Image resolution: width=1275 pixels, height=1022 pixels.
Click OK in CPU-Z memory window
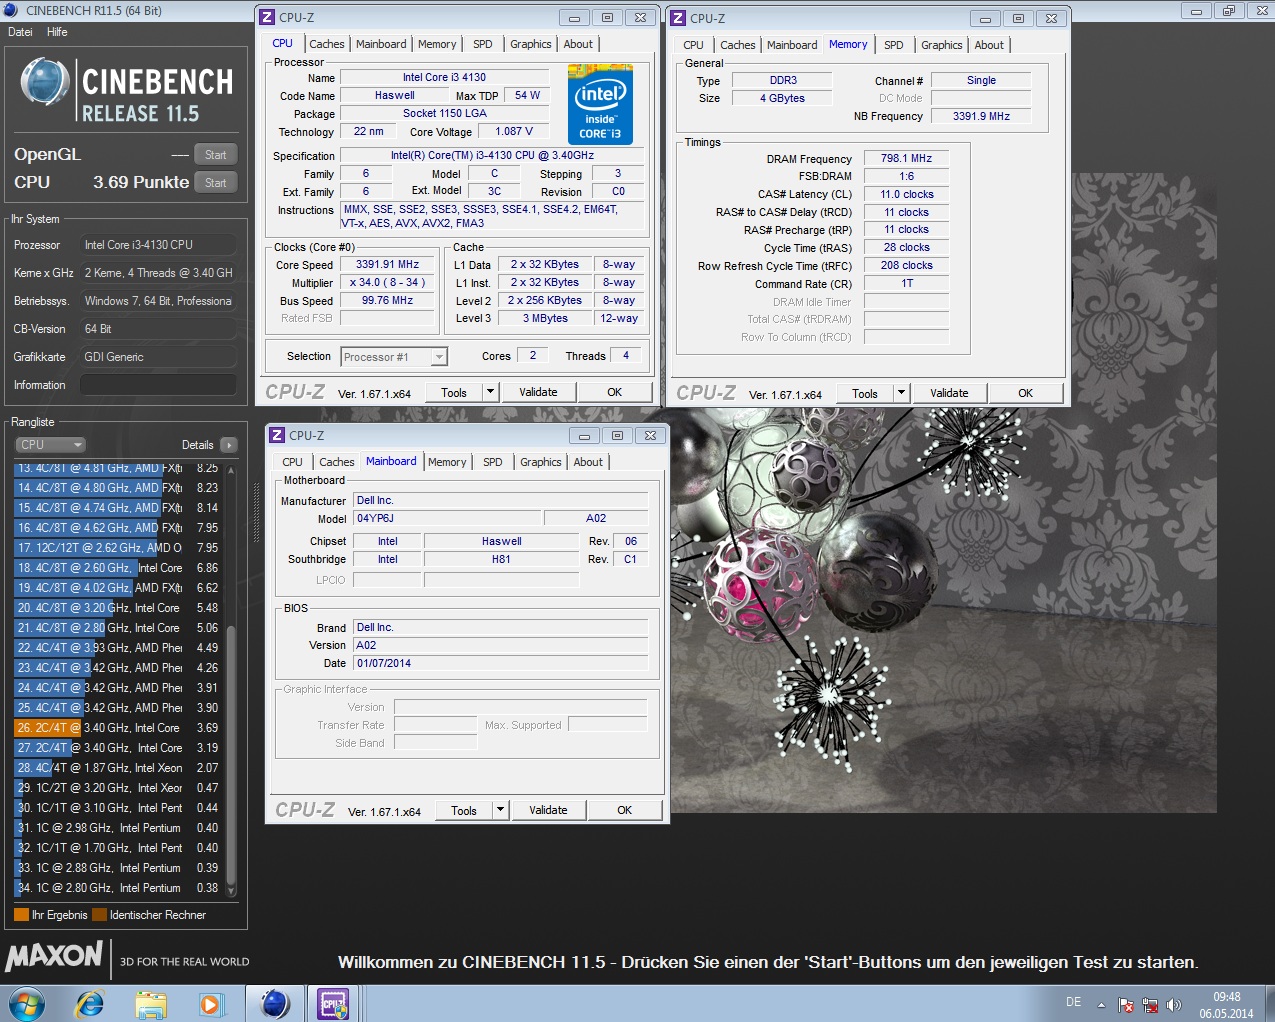1026,394
